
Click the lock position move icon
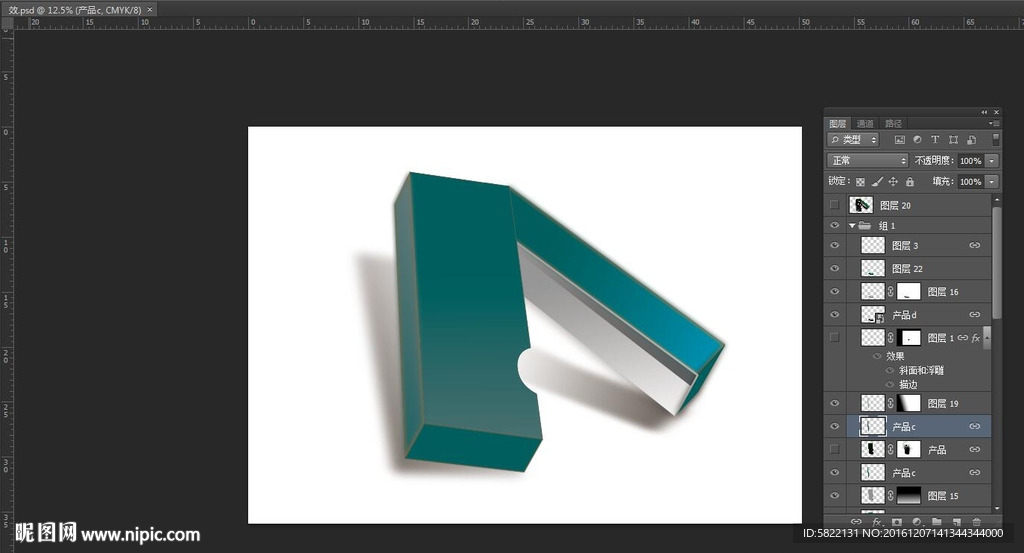(x=893, y=182)
